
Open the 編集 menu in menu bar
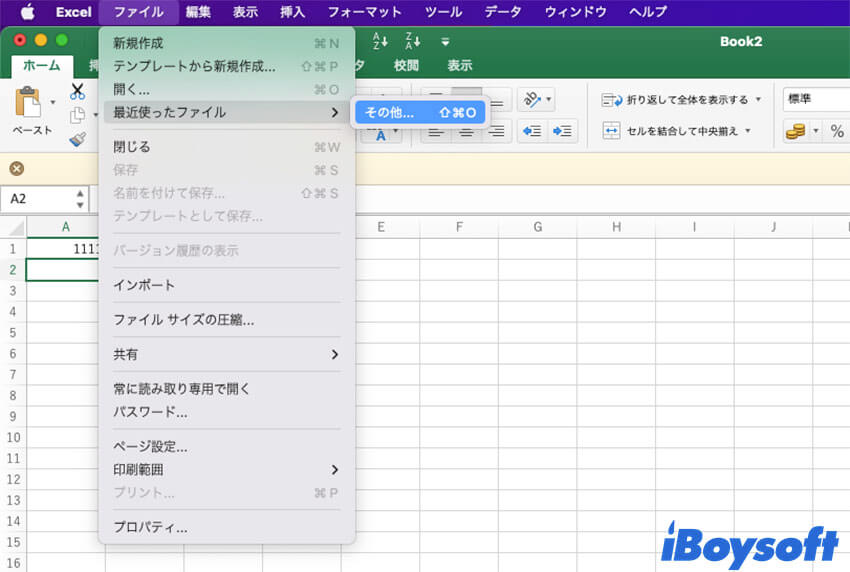tap(198, 12)
